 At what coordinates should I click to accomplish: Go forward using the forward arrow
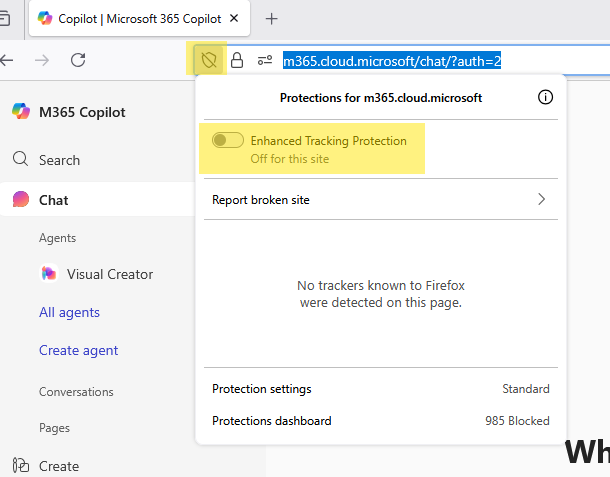pyautogui.click(x=42, y=60)
